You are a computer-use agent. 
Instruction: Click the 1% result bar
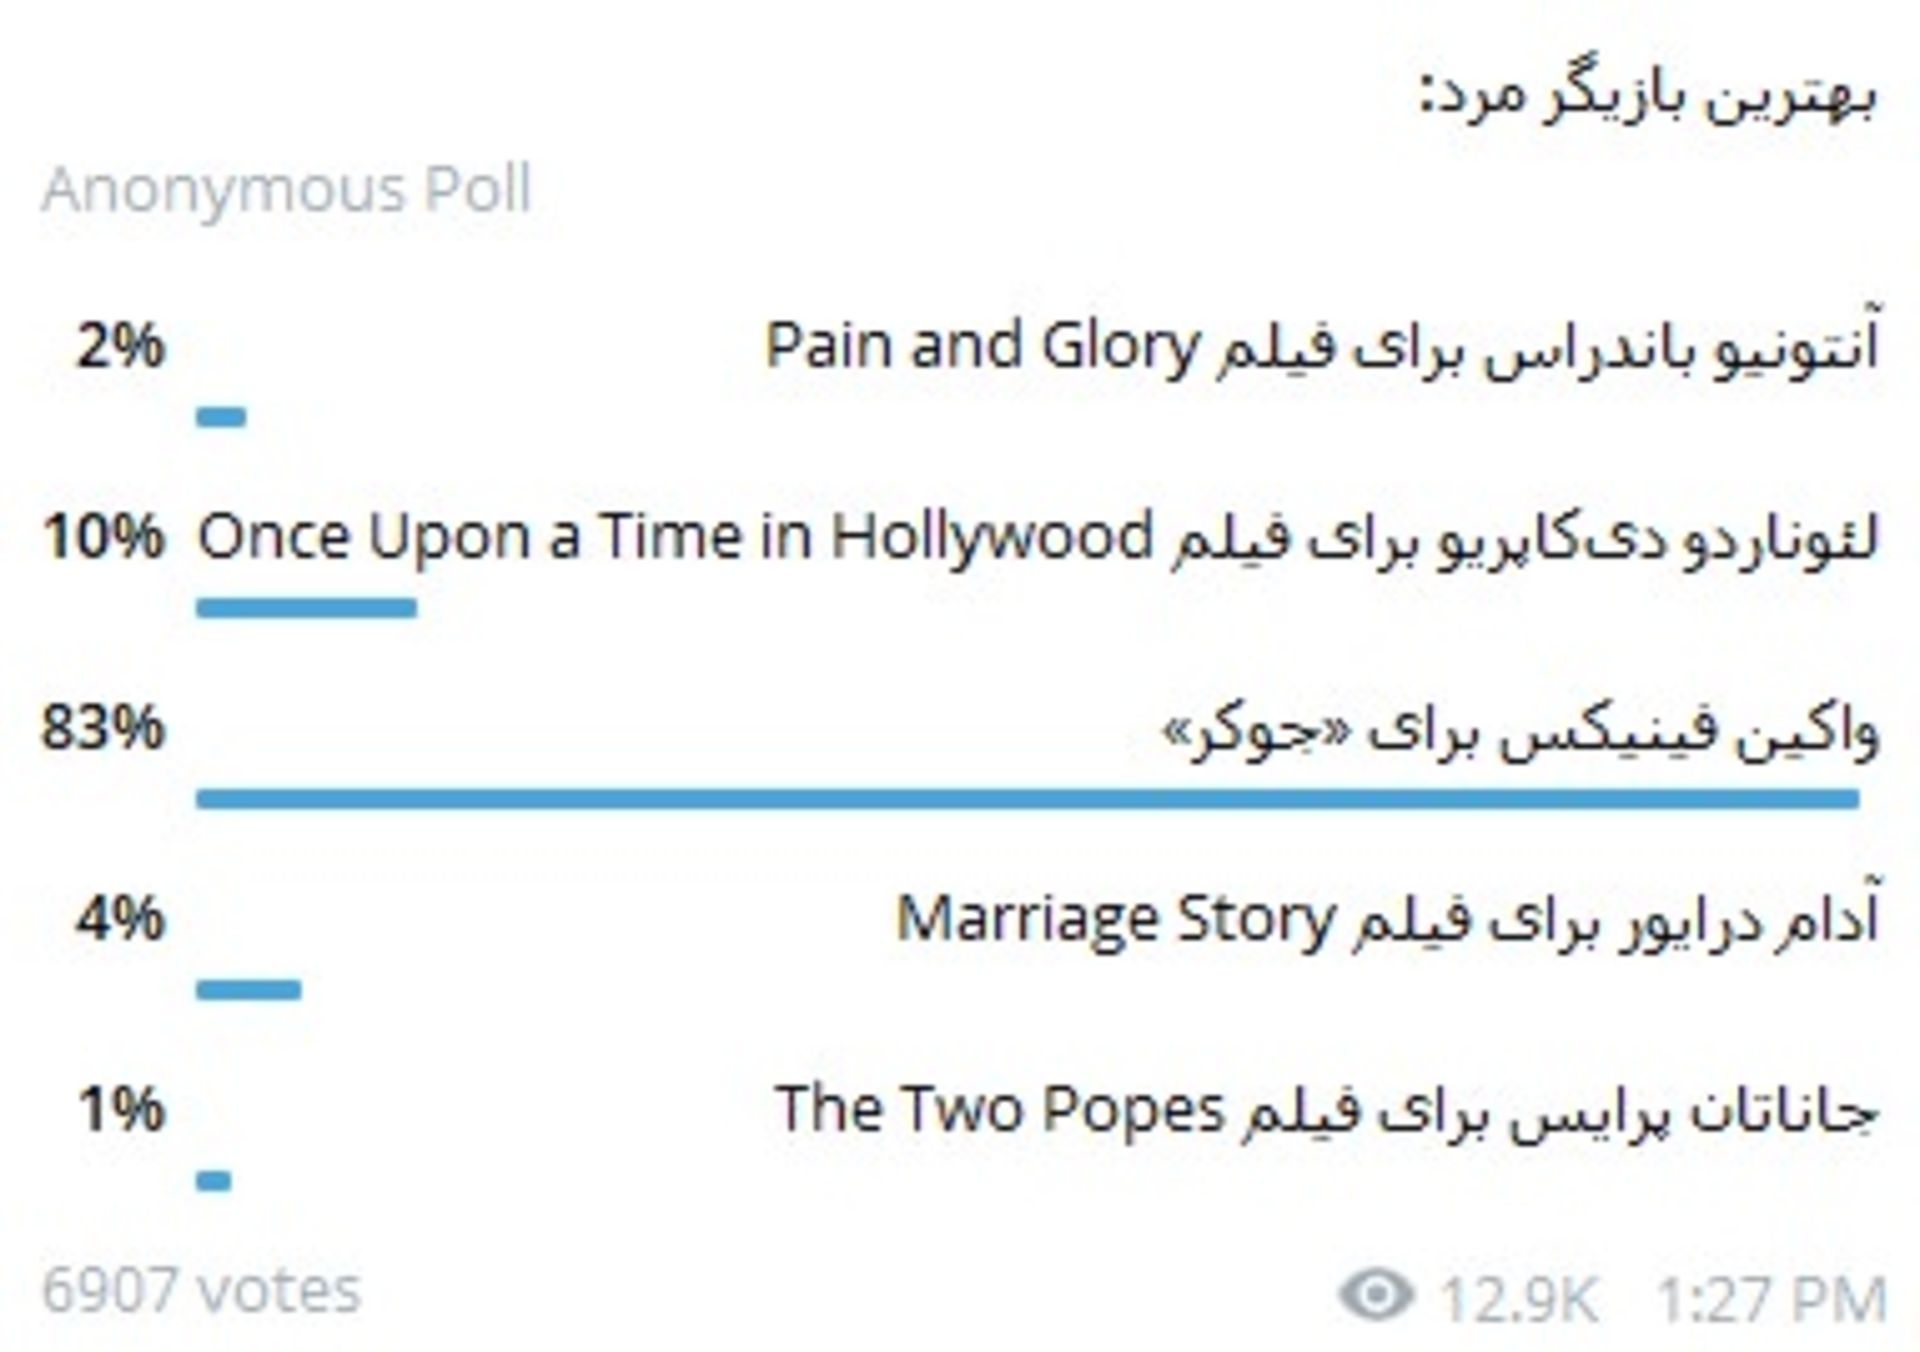214,1181
